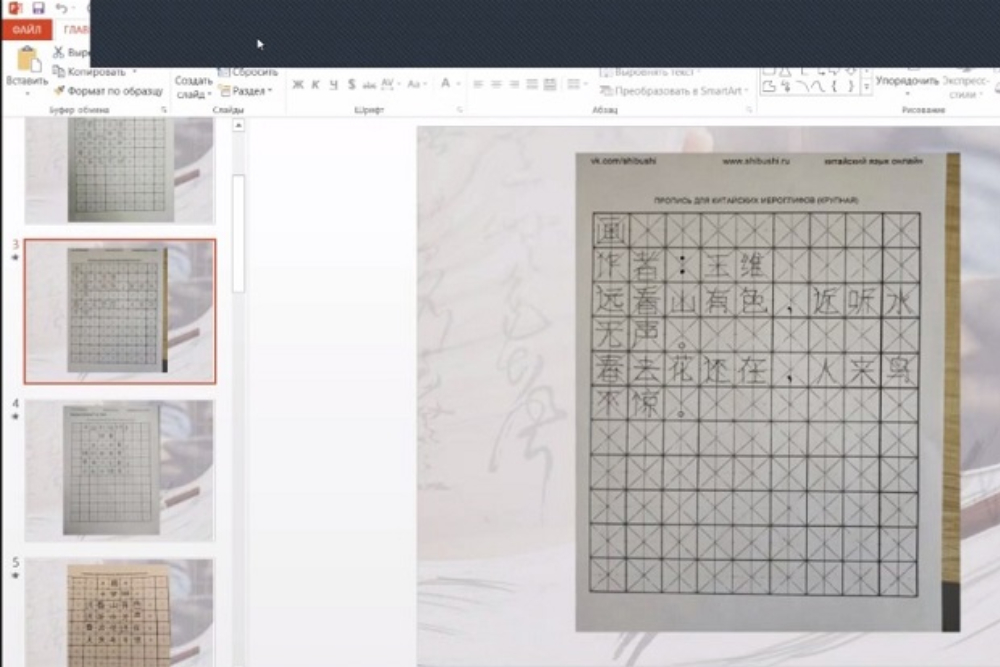Click the New Slide (Создать слайд) button
The image size is (1000, 667).
coord(193,86)
